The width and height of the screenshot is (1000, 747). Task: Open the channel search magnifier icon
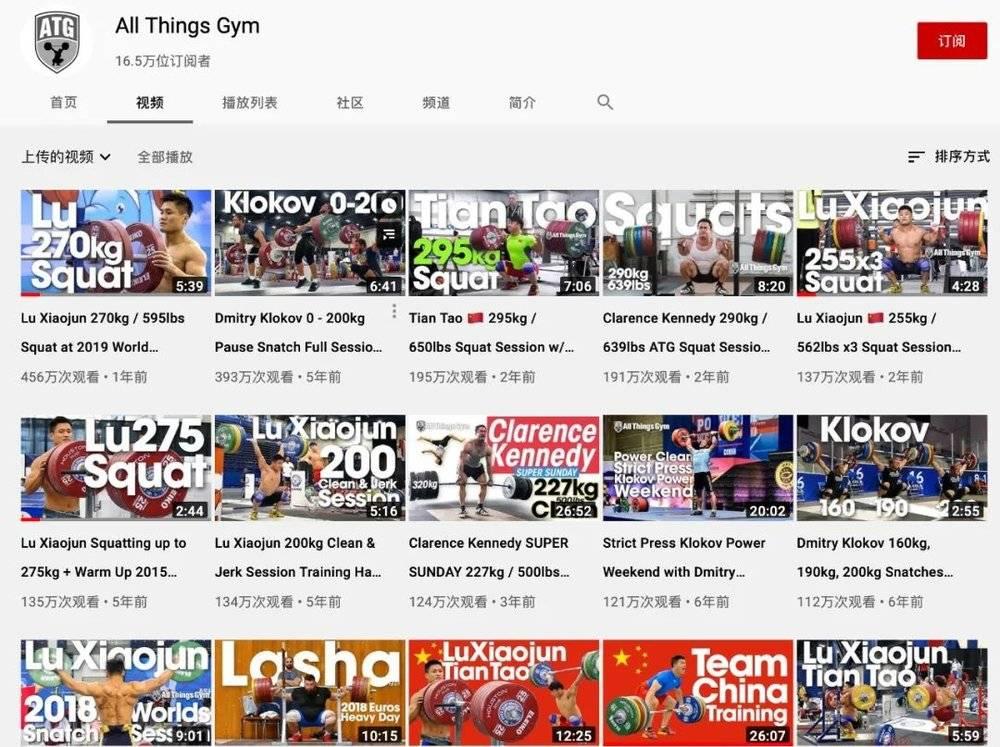[x=605, y=102]
